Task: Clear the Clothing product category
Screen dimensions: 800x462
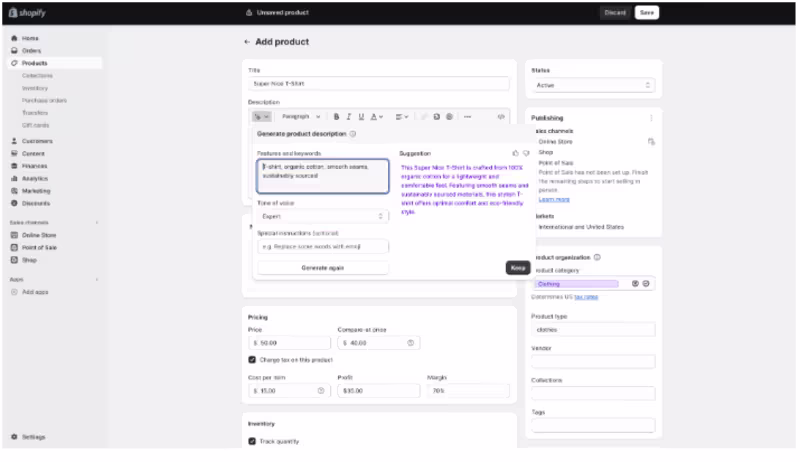Action: click(x=635, y=284)
